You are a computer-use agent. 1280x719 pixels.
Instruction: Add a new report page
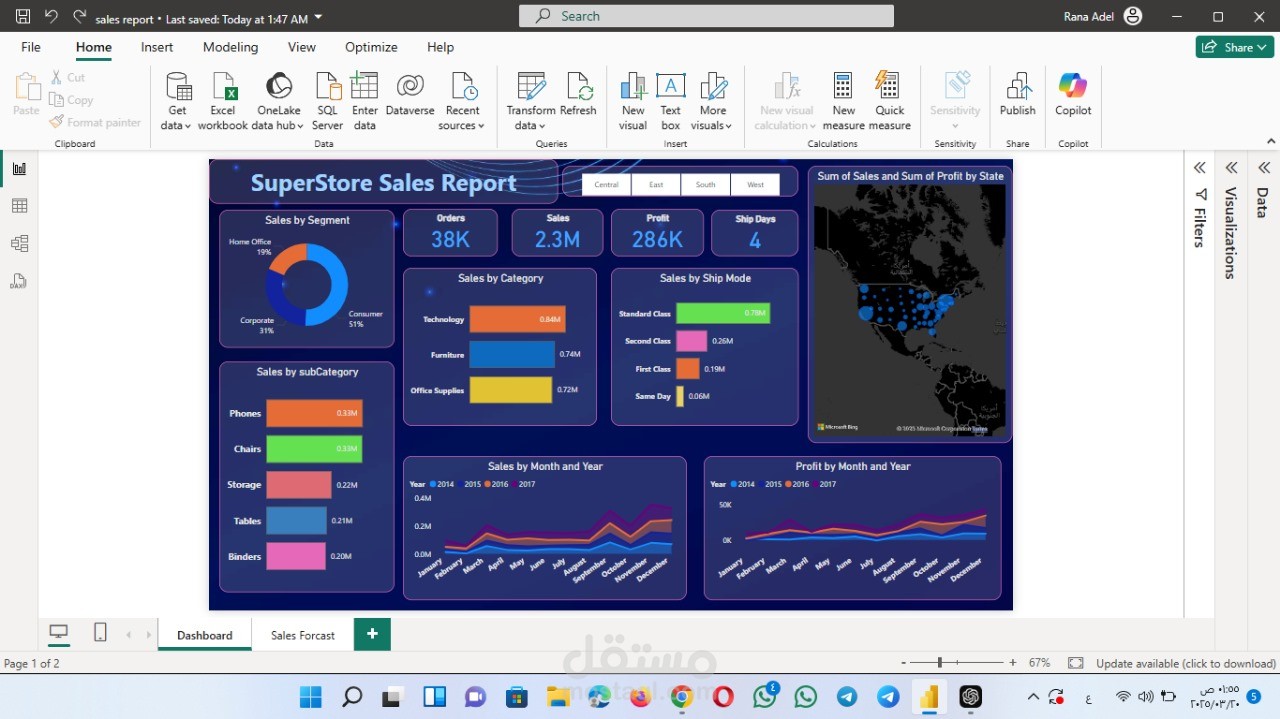[x=372, y=634]
